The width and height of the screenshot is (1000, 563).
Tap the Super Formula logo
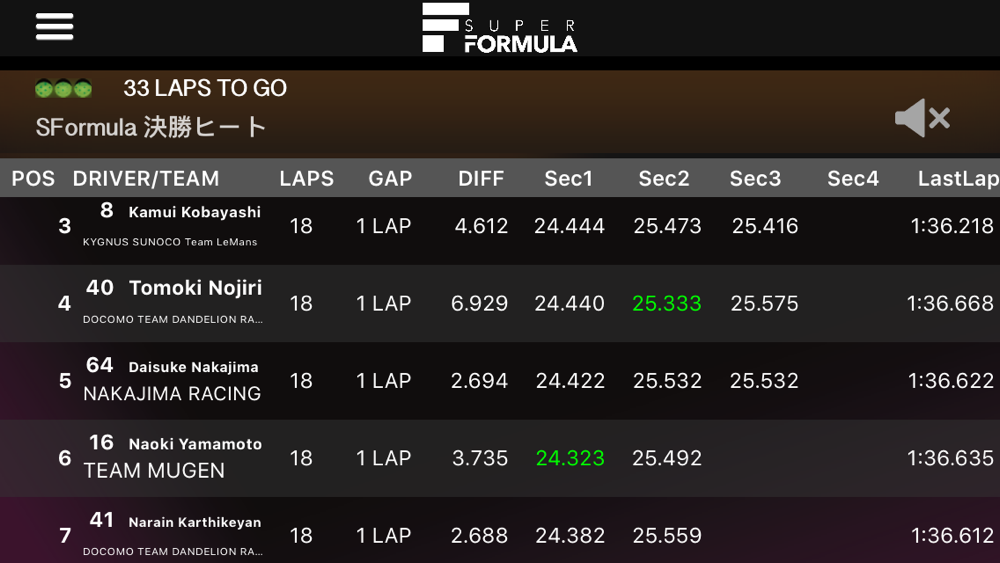[499, 28]
